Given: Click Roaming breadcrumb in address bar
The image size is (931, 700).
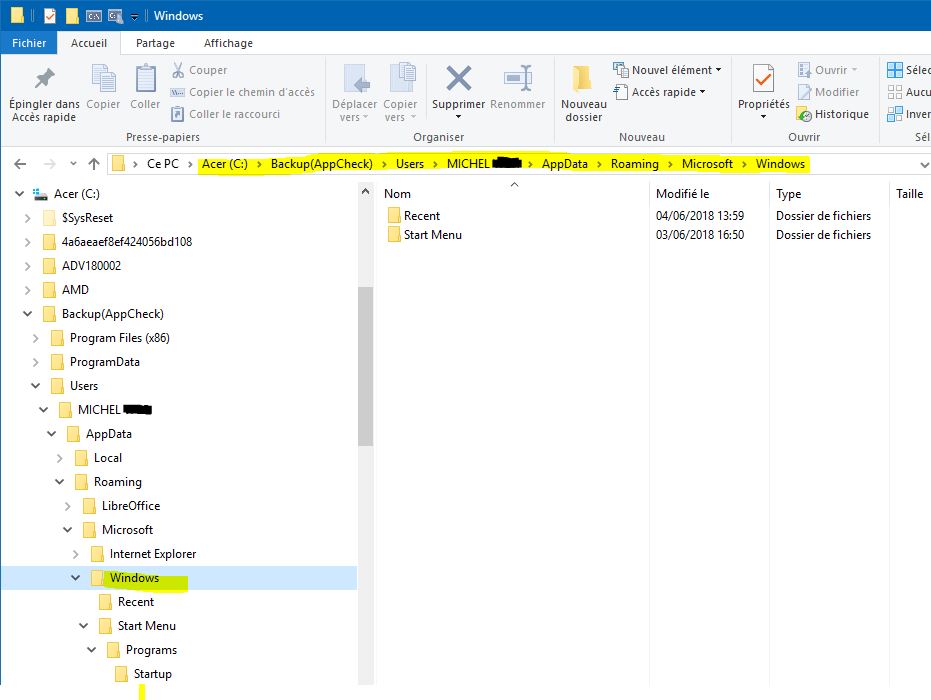Looking at the screenshot, I should pyautogui.click(x=635, y=164).
